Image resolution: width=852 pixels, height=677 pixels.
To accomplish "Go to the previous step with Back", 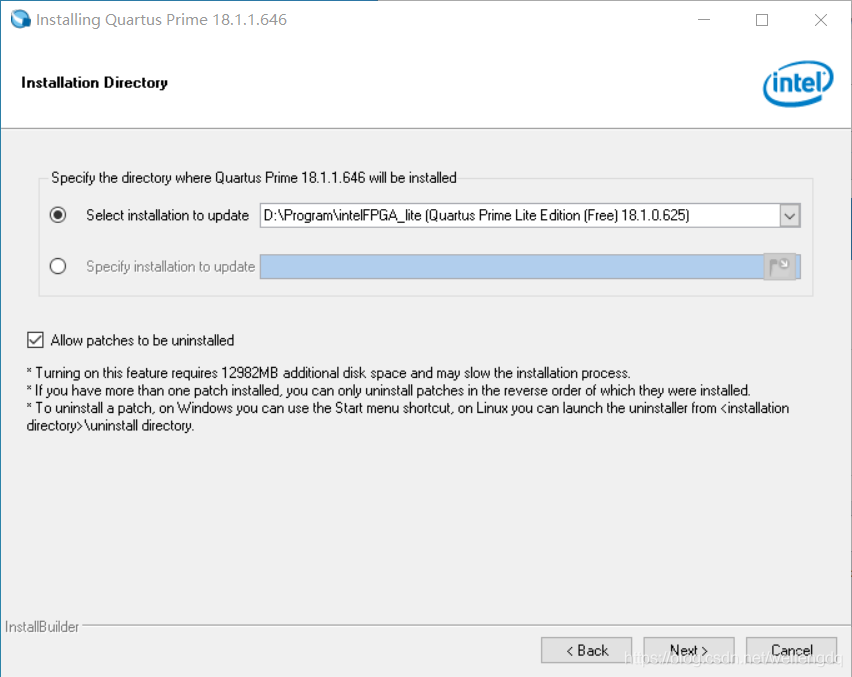I will (x=586, y=650).
